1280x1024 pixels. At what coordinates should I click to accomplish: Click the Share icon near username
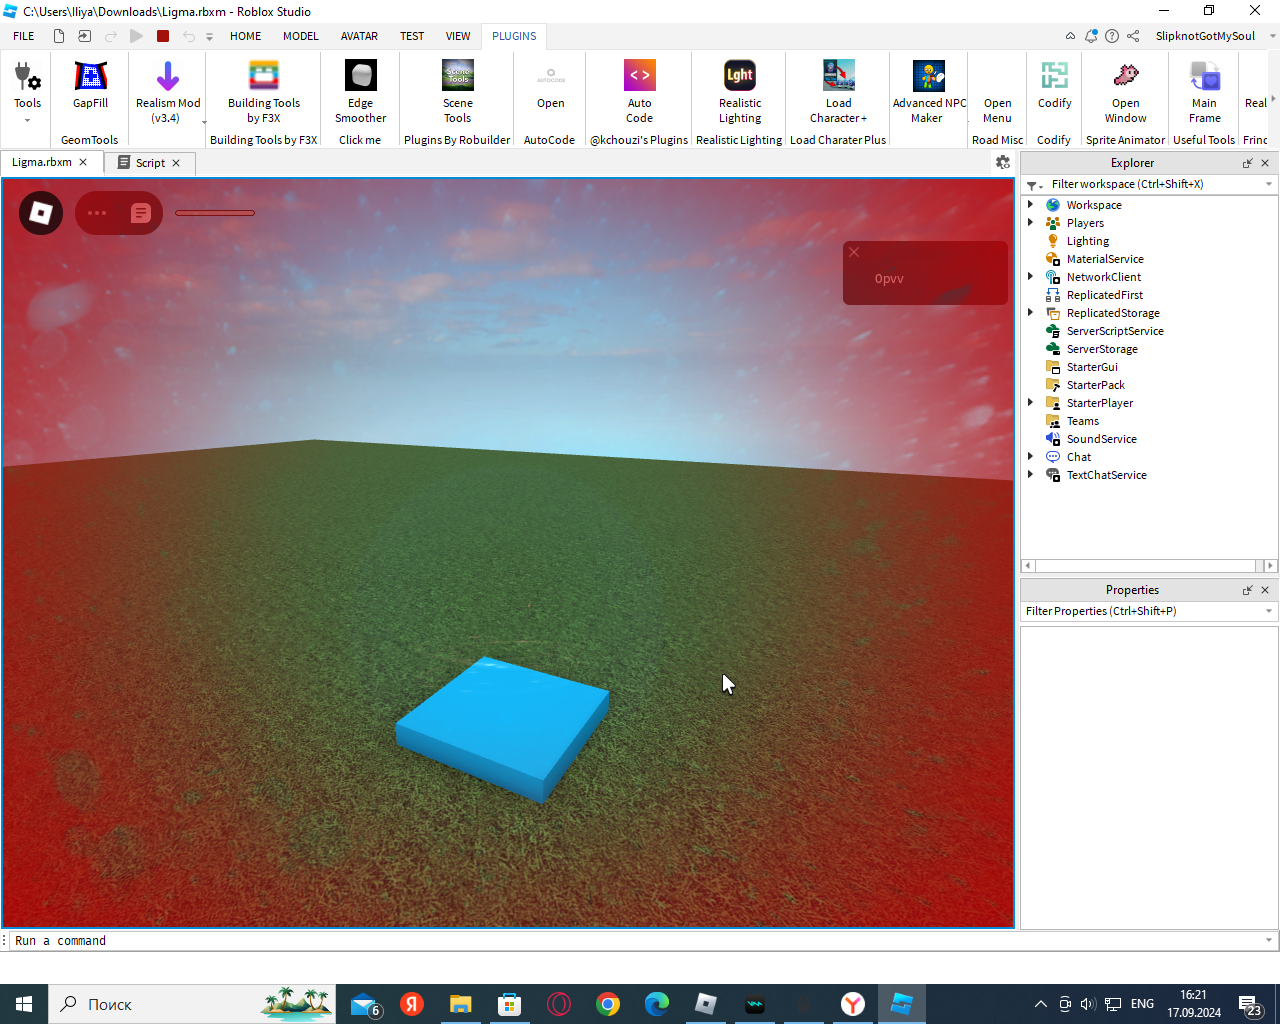(x=1133, y=36)
